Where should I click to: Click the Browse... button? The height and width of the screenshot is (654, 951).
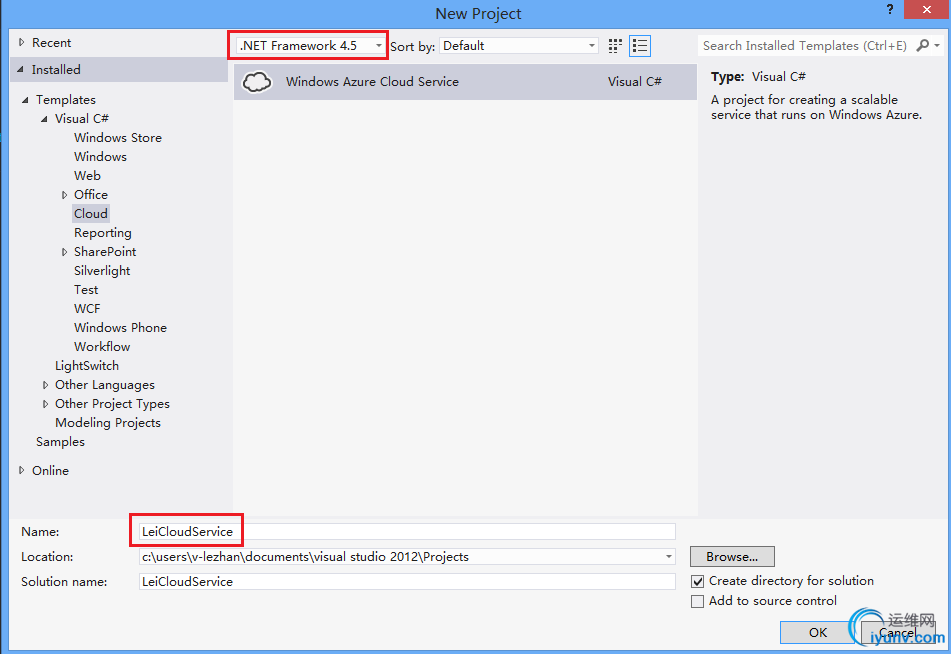[x=732, y=556]
